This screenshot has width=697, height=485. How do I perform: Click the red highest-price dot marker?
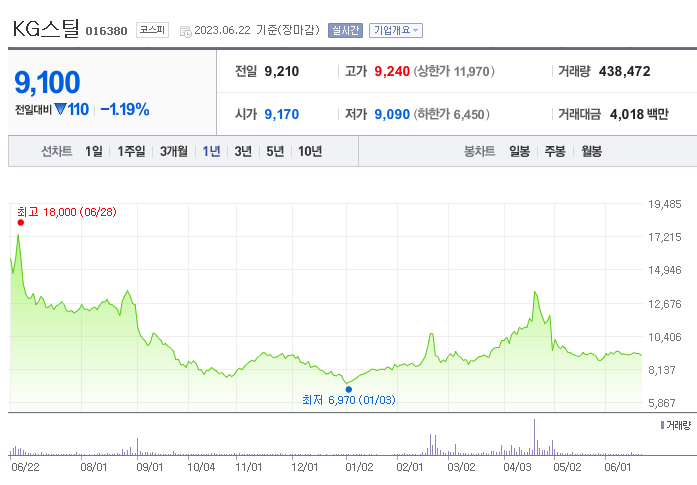20,222
